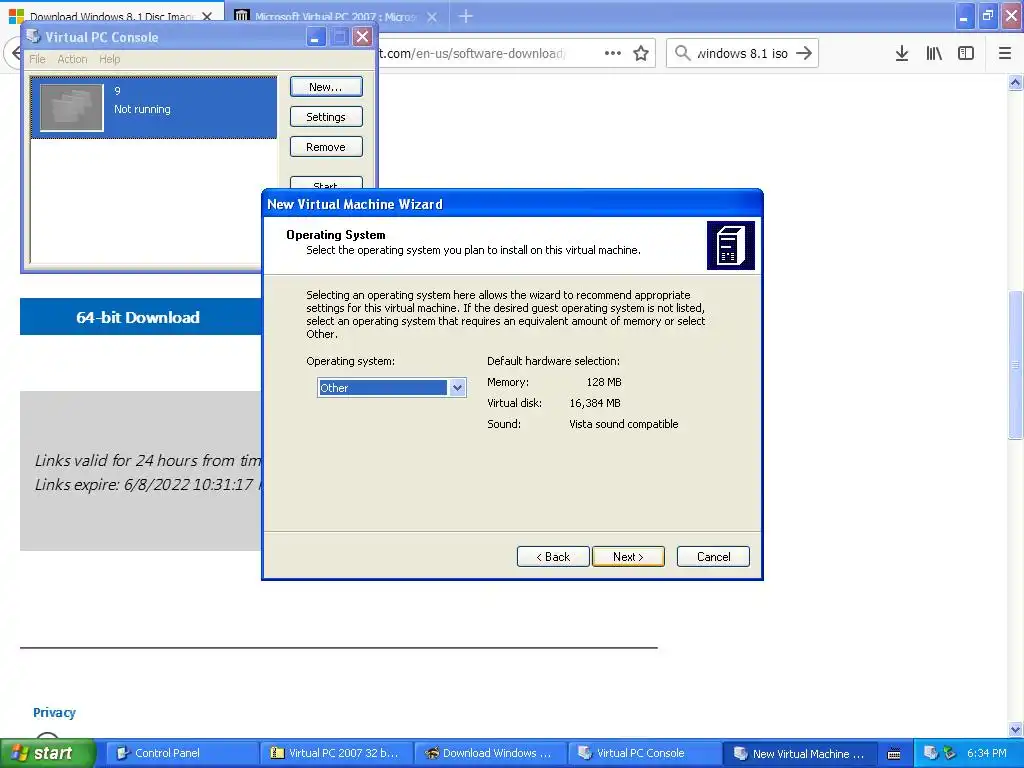Click page scrollbar down arrow
Screen dimensions: 1024x768
pos(1015,729)
